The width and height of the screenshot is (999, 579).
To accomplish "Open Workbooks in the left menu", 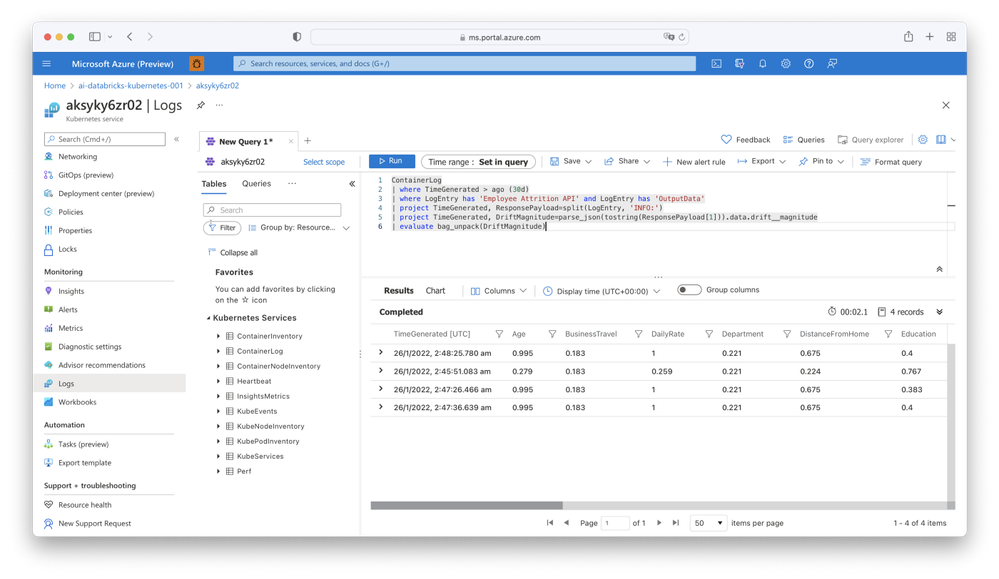I will tap(77, 402).
